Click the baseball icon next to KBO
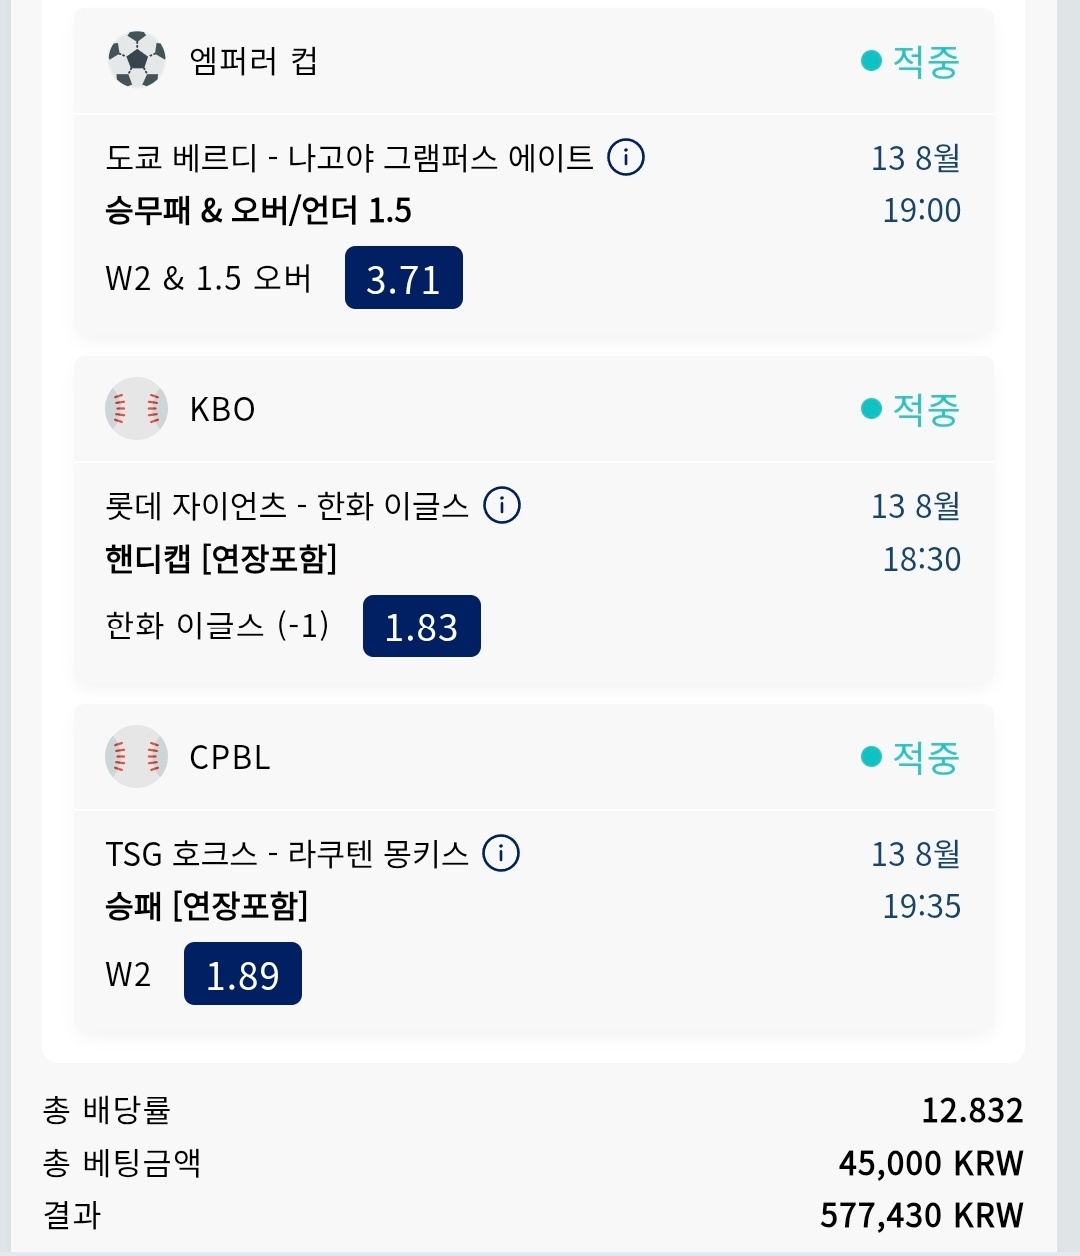The width and height of the screenshot is (1080, 1256). tap(136, 408)
